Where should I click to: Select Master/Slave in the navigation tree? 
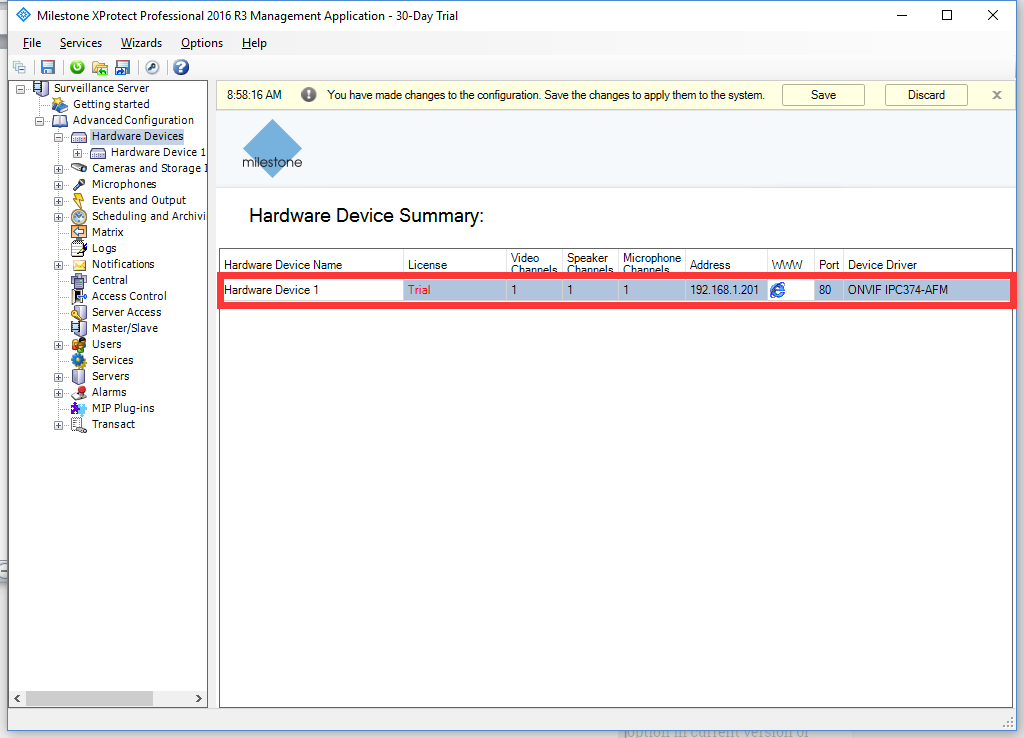(125, 329)
